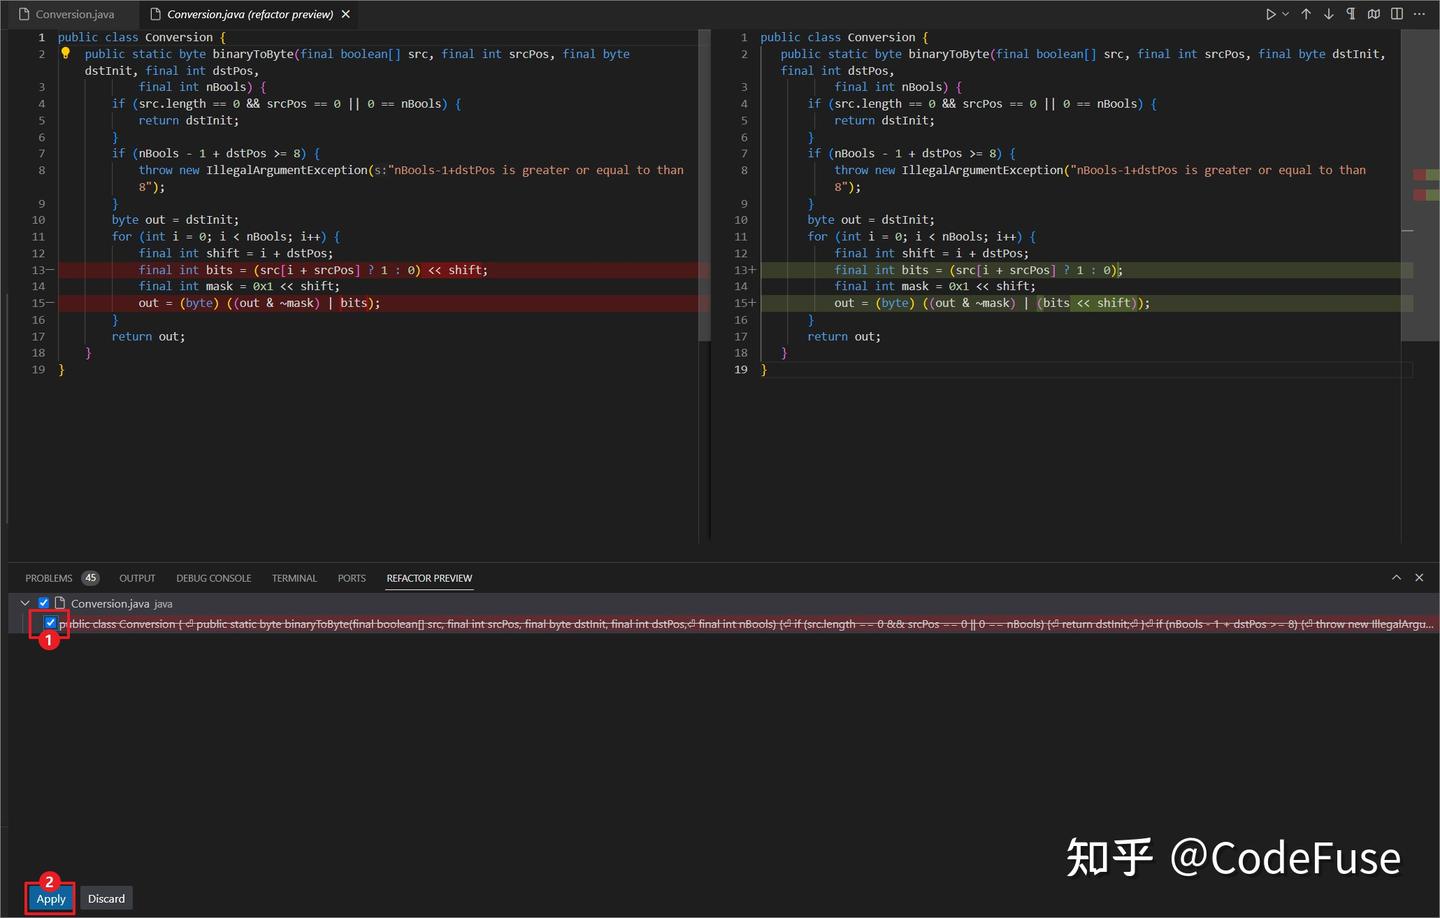The image size is (1440, 918).
Task: Click the lightbulb code action icon
Action: [65, 53]
